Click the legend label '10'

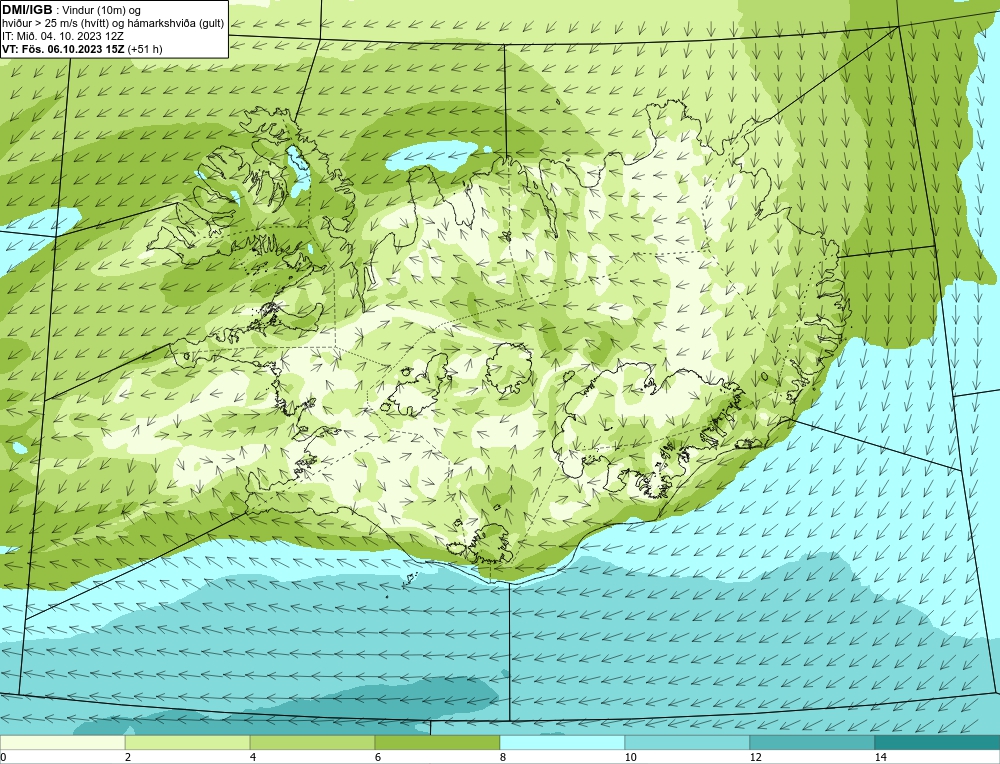[x=631, y=757]
